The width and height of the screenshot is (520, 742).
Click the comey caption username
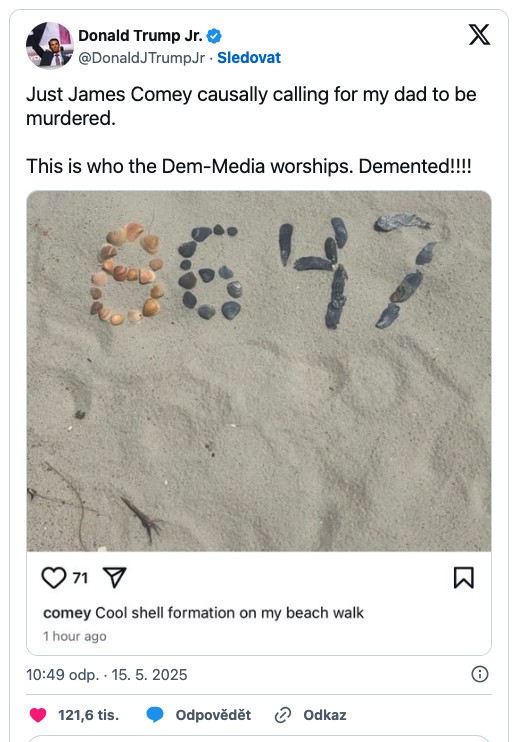pos(67,613)
